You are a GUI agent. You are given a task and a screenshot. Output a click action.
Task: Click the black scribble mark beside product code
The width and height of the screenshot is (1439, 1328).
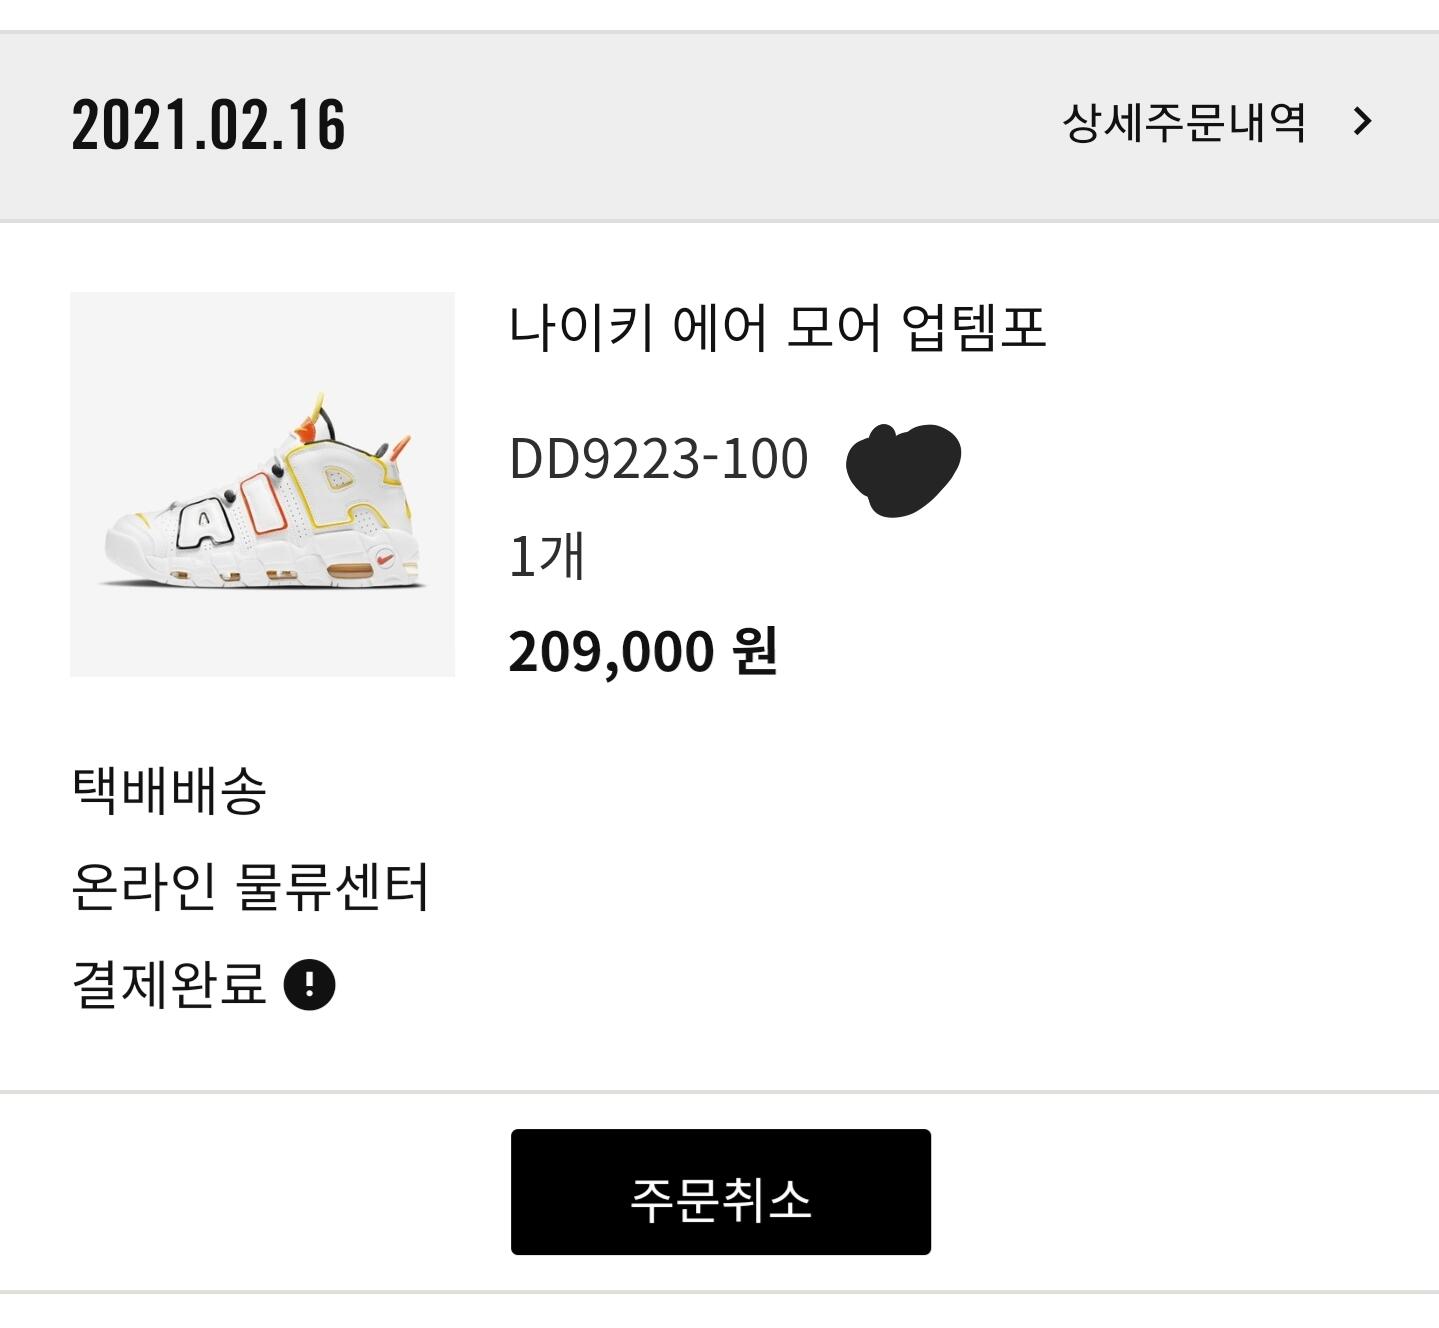click(x=903, y=468)
